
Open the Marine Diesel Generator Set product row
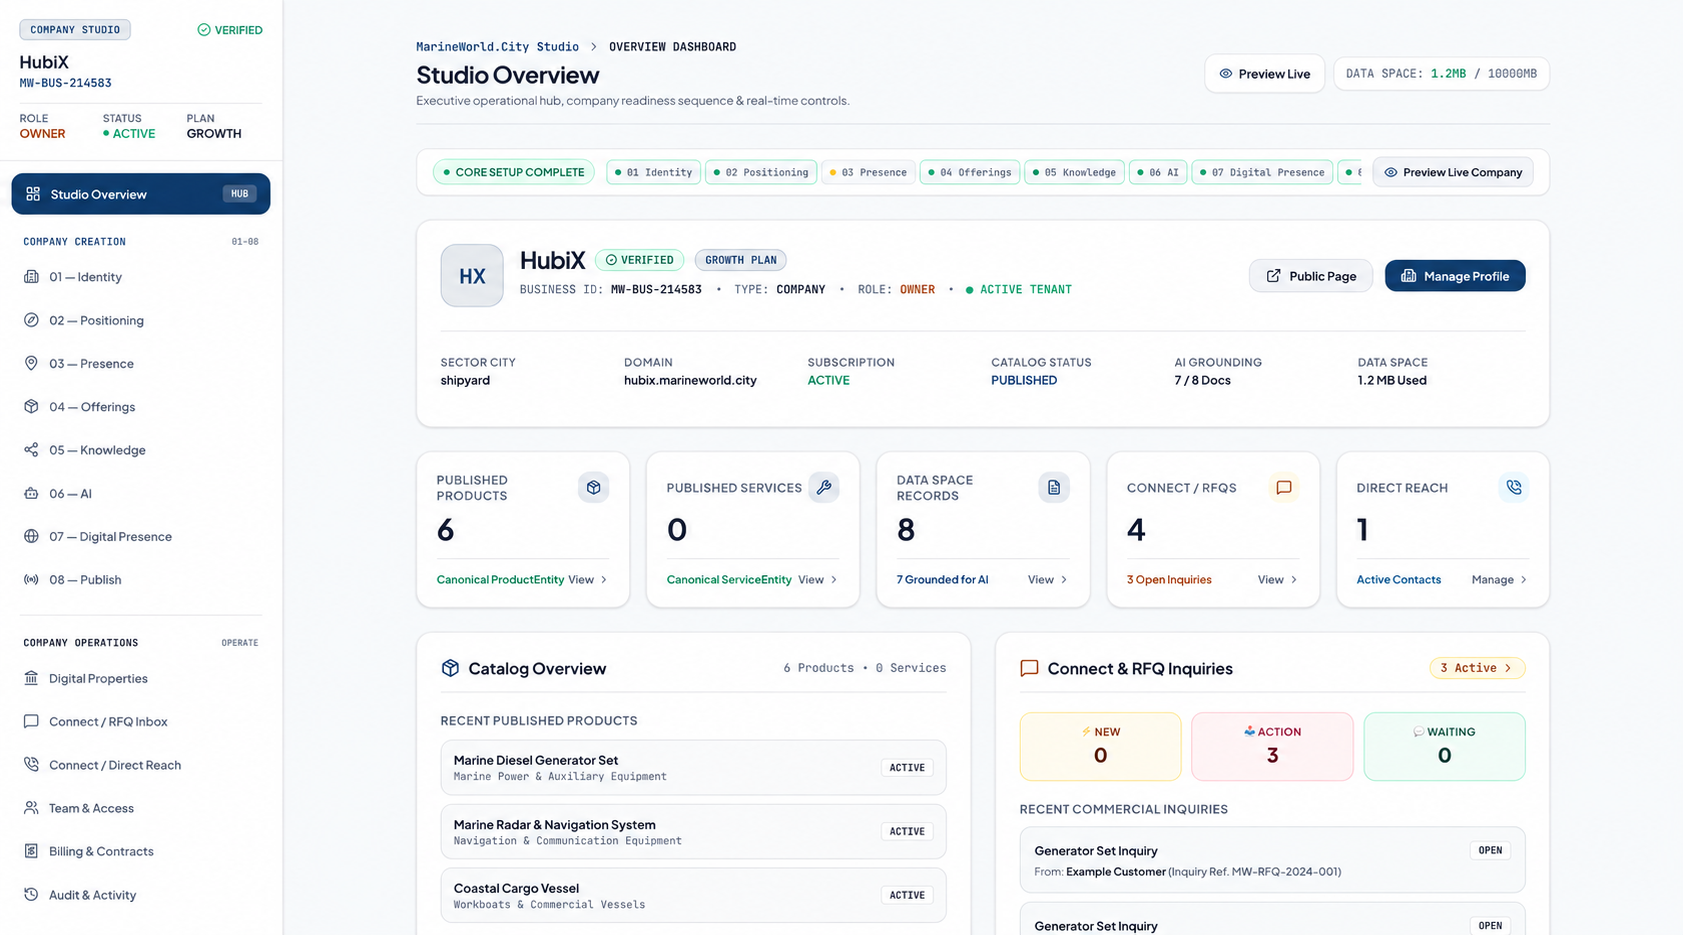[x=693, y=768]
